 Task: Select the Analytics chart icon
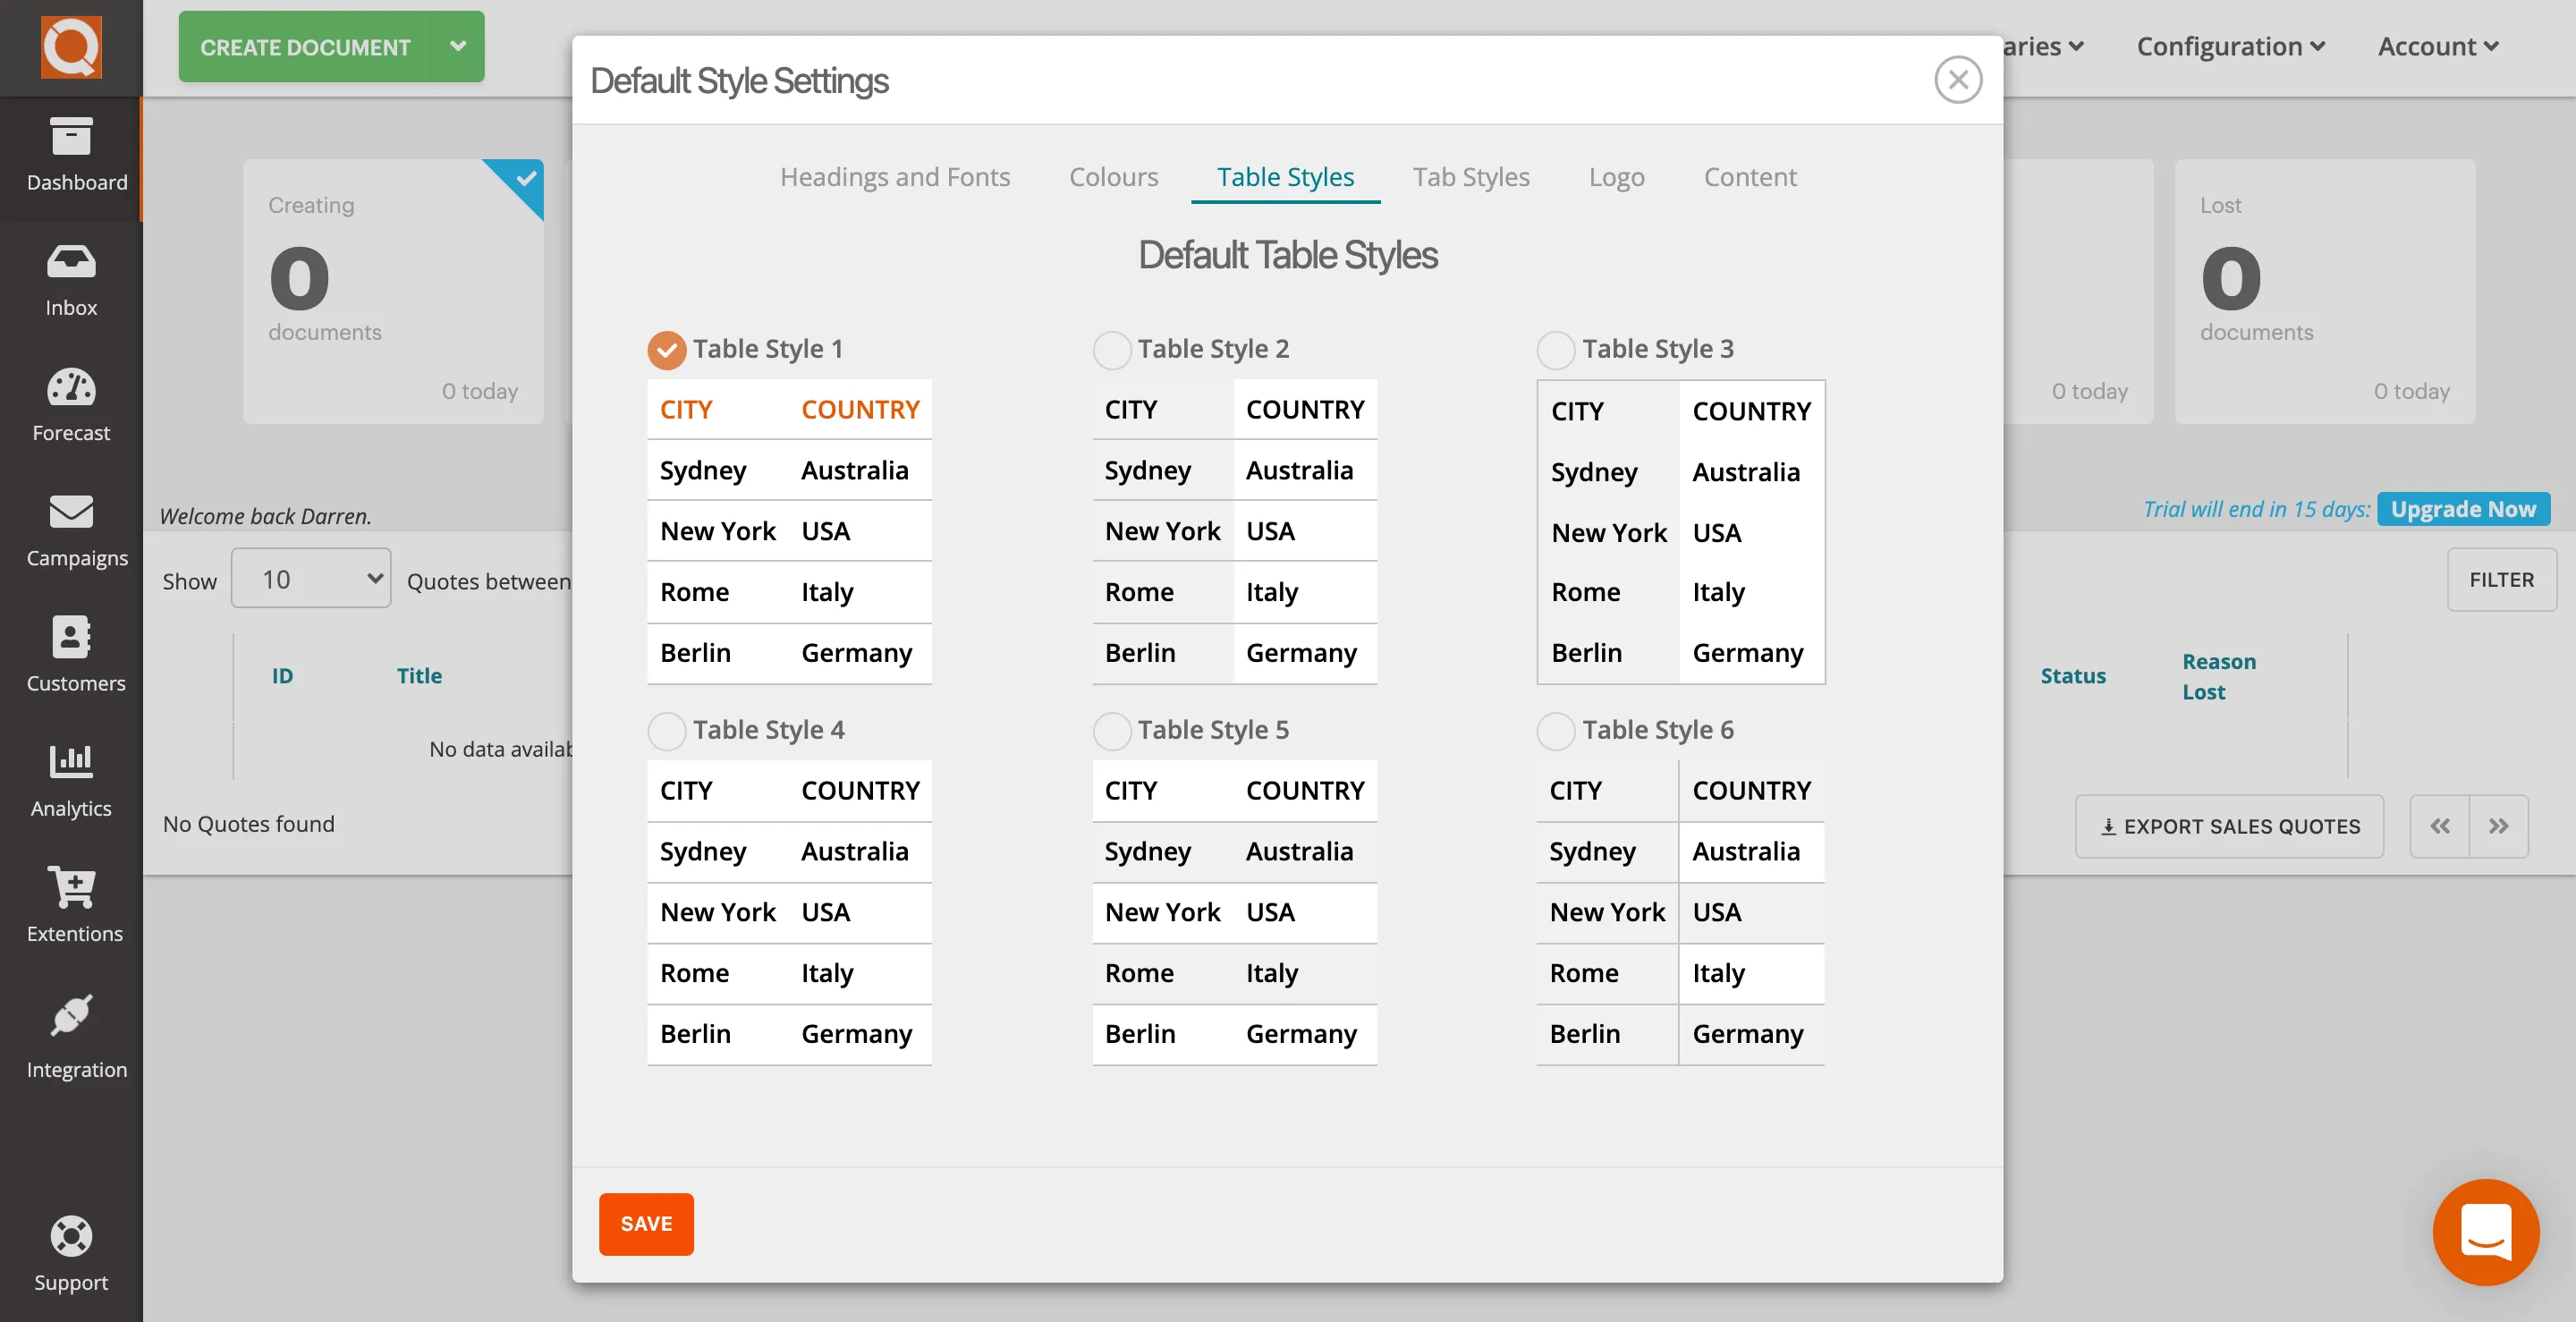point(71,779)
